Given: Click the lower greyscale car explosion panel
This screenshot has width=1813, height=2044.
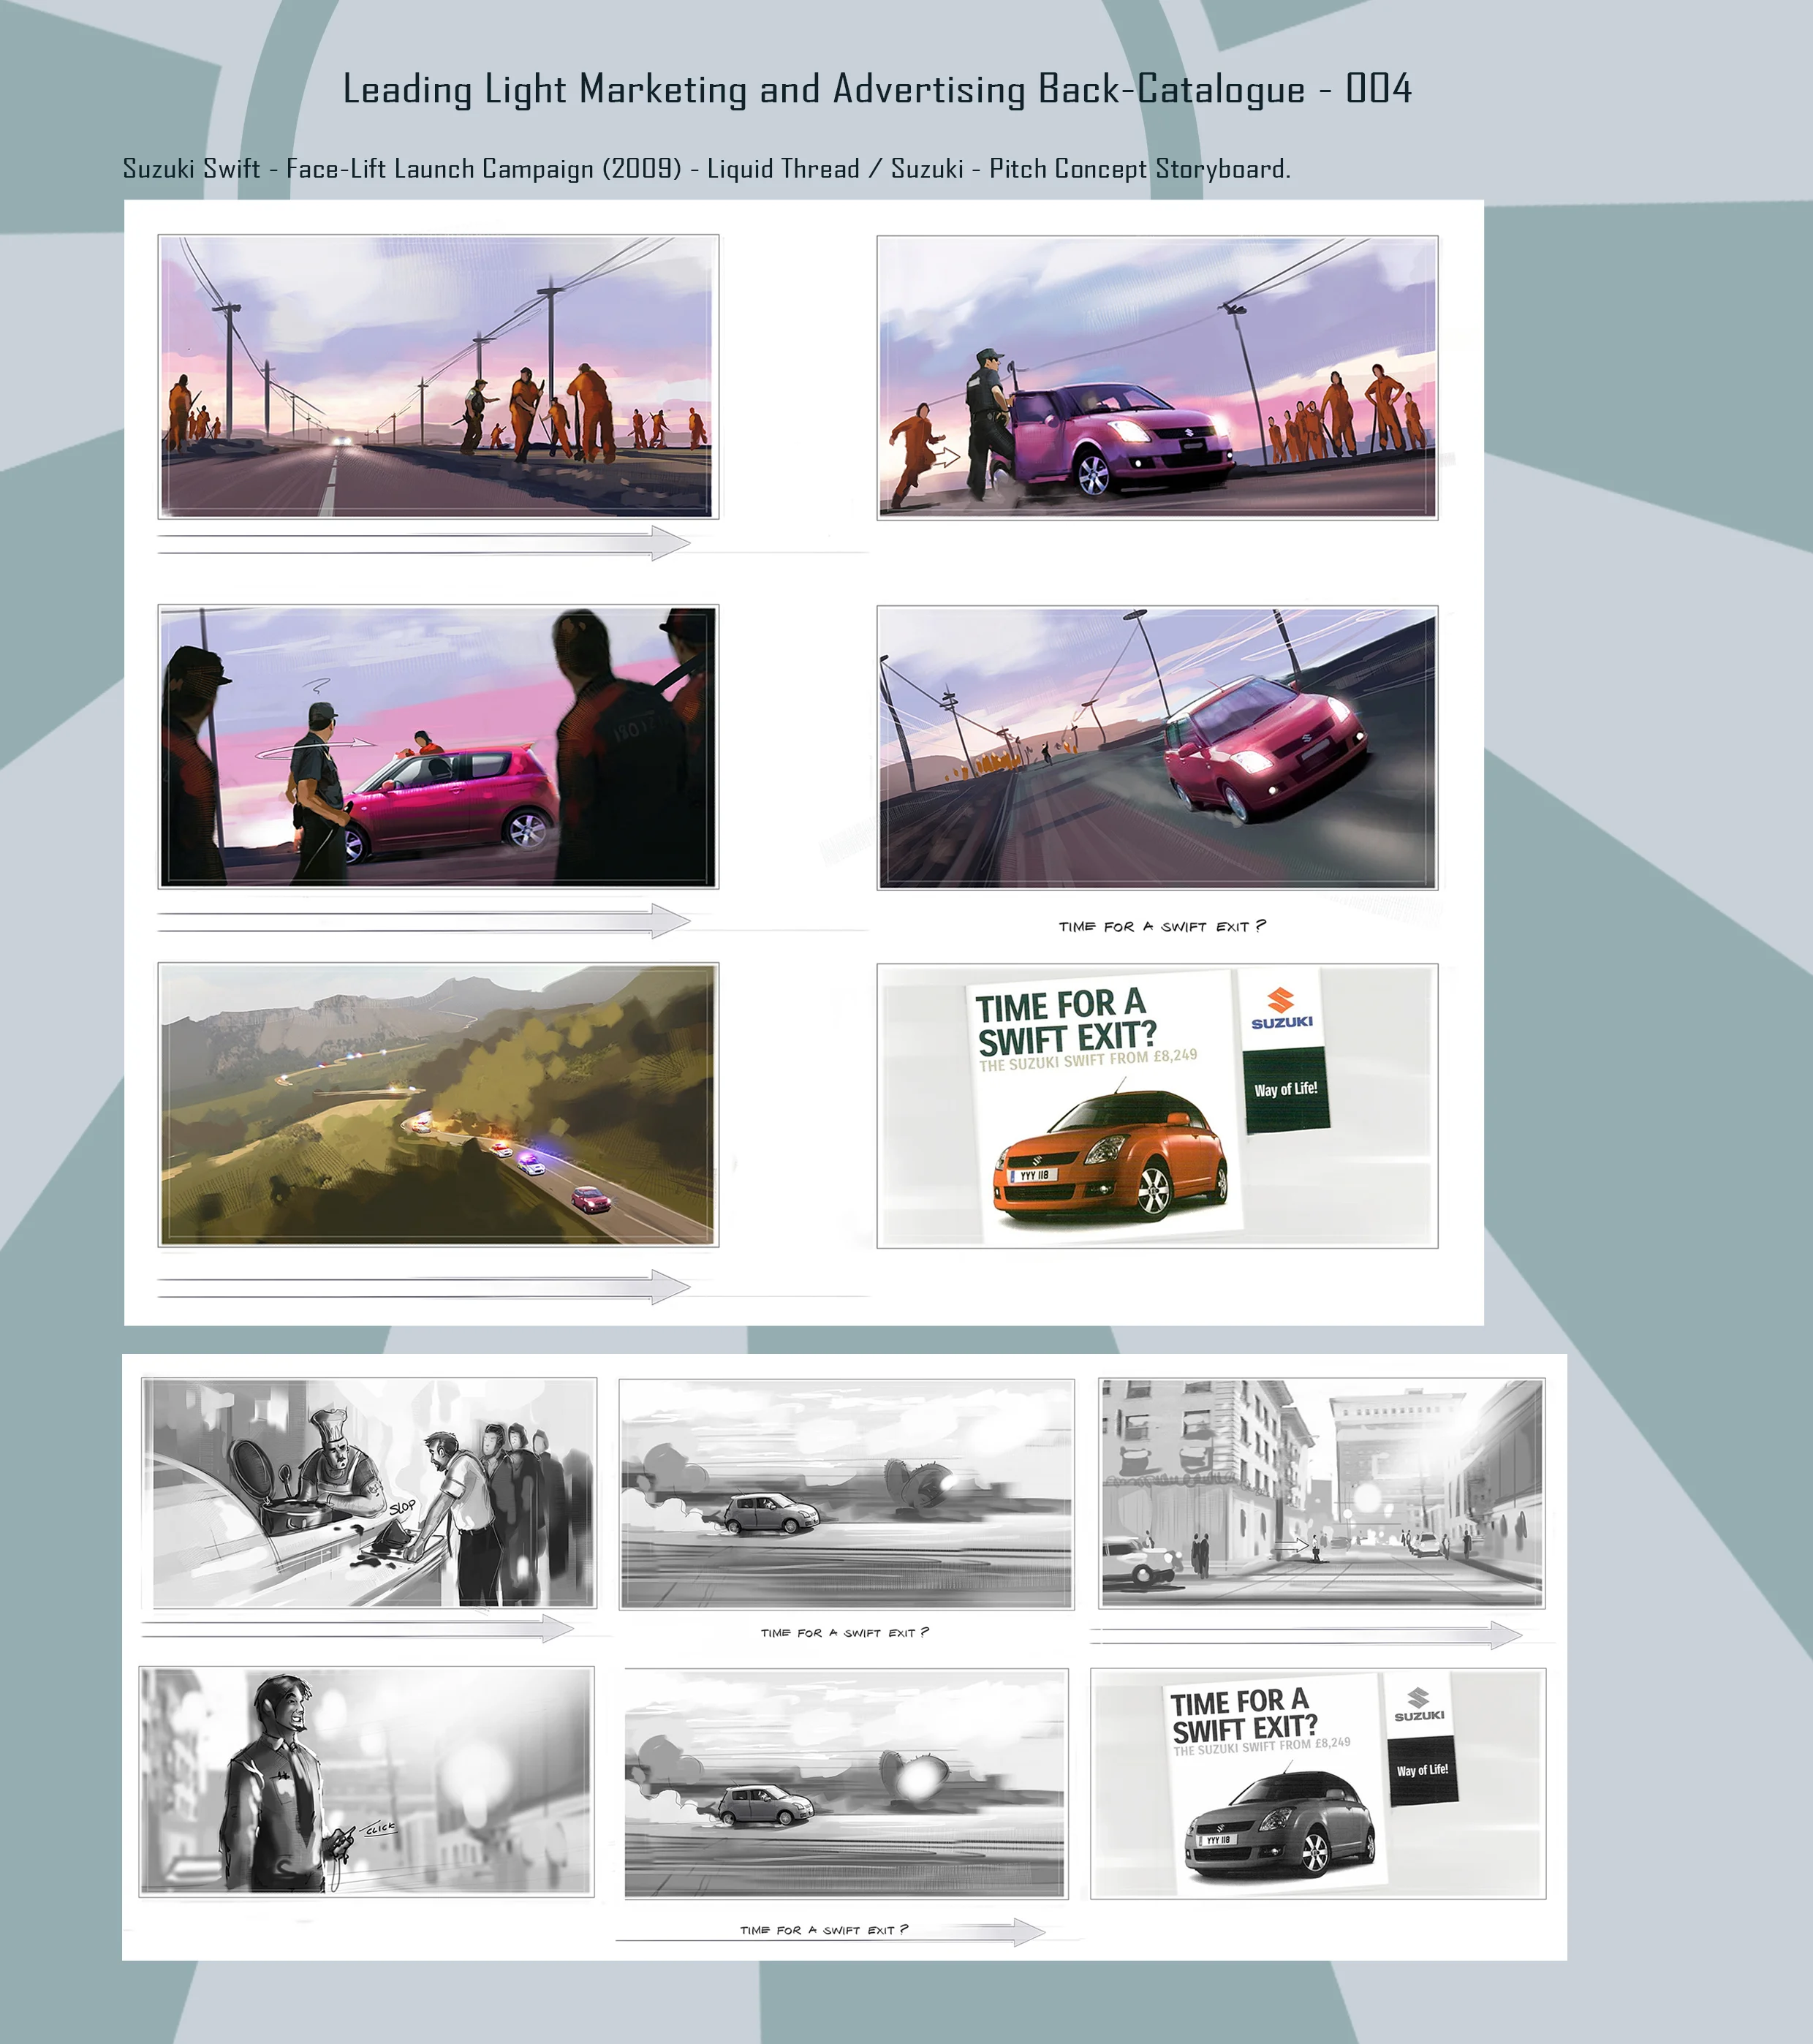Looking at the screenshot, I should pyautogui.click(x=846, y=1783).
